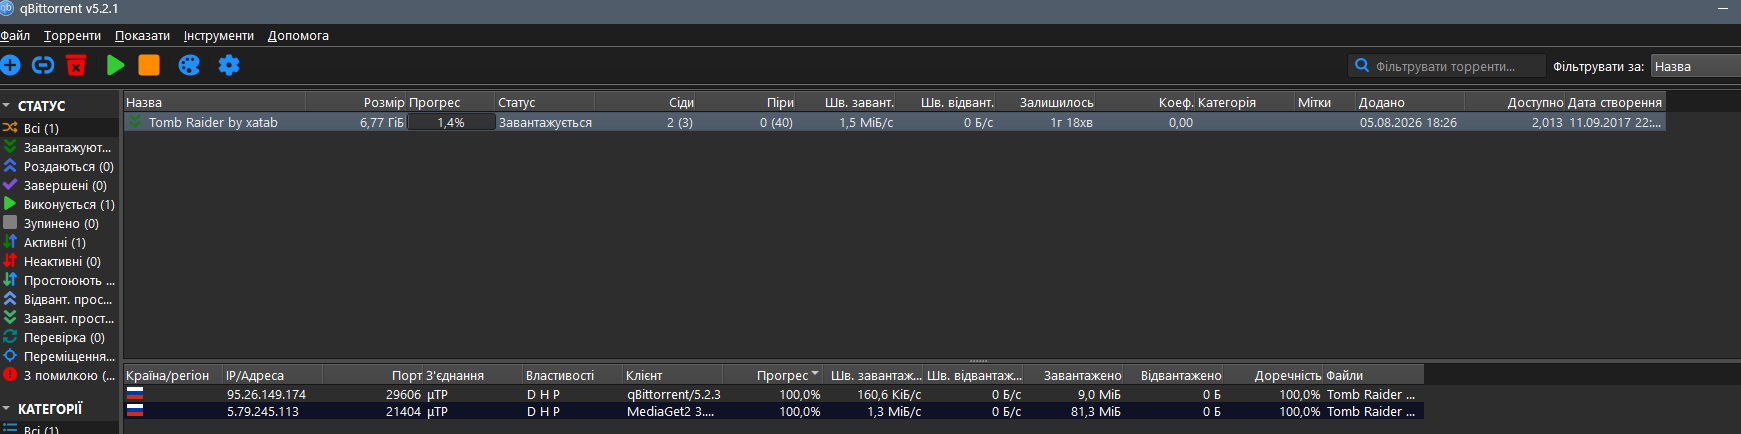Open the Торренти menu

(72, 35)
